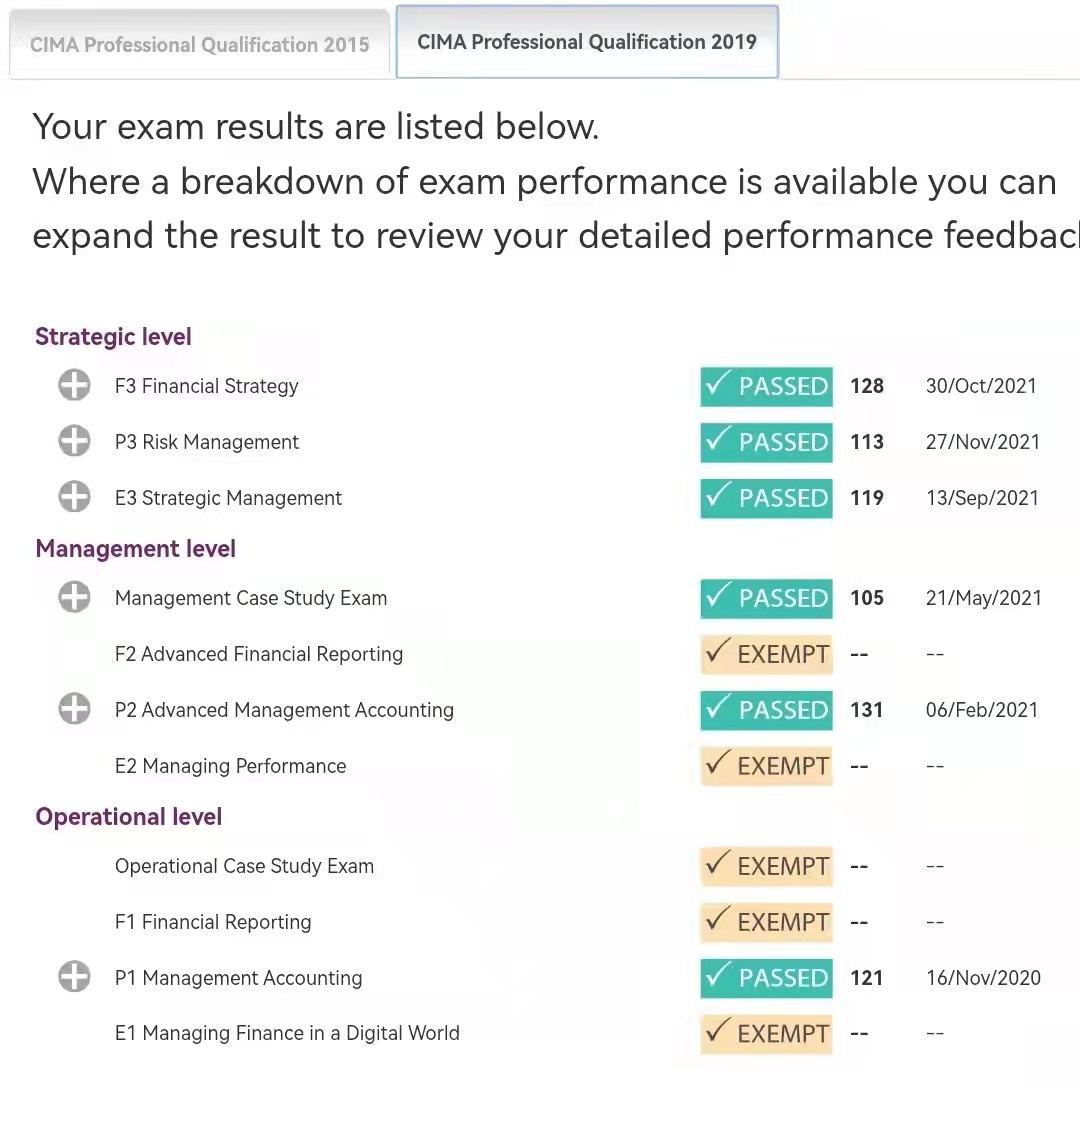This screenshot has width=1080, height=1130.
Task: Click the Strategic level heading
Action: pyautogui.click(x=113, y=337)
